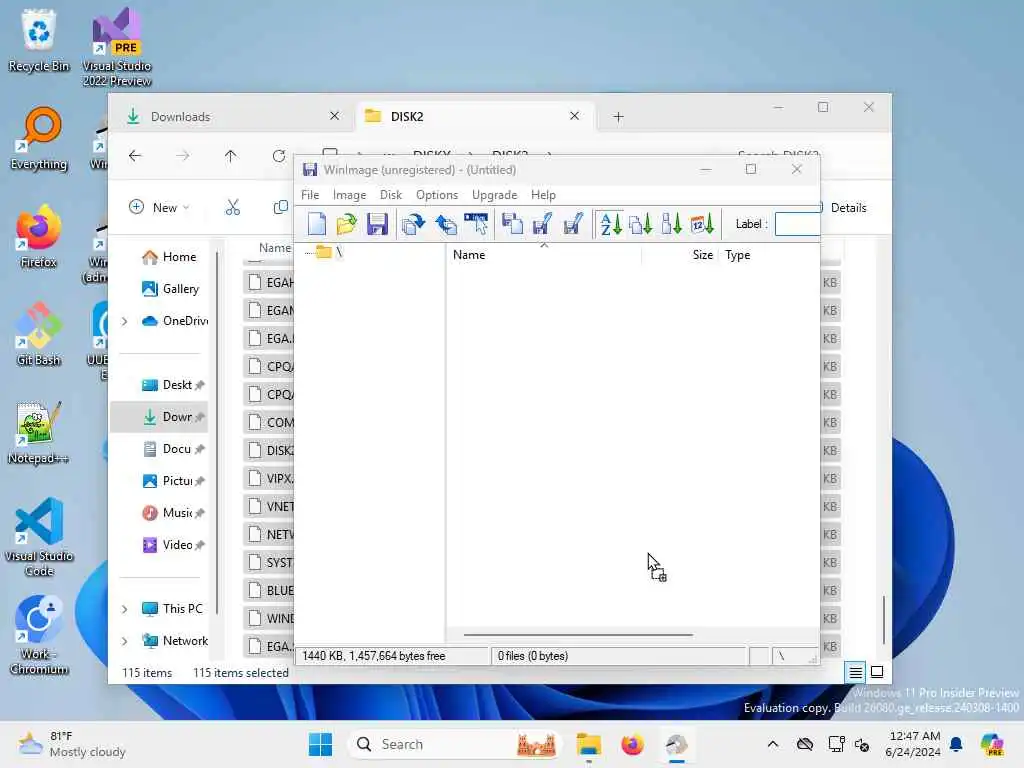Click the Select files pointer icon in WinImage
Image resolution: width=1024 pixels, height=768 pixels.
(x=476, y=224)
